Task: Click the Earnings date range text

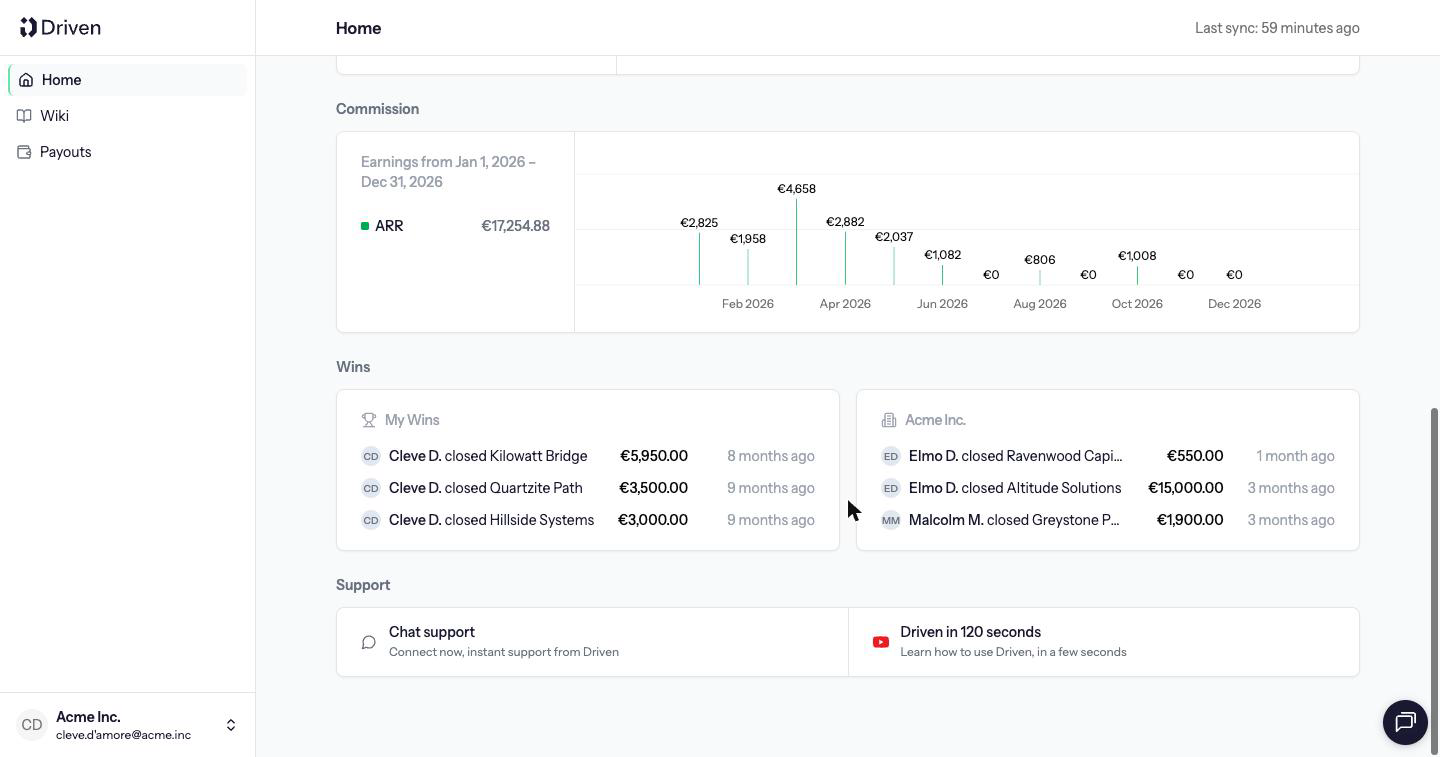Action: [448, 172]
